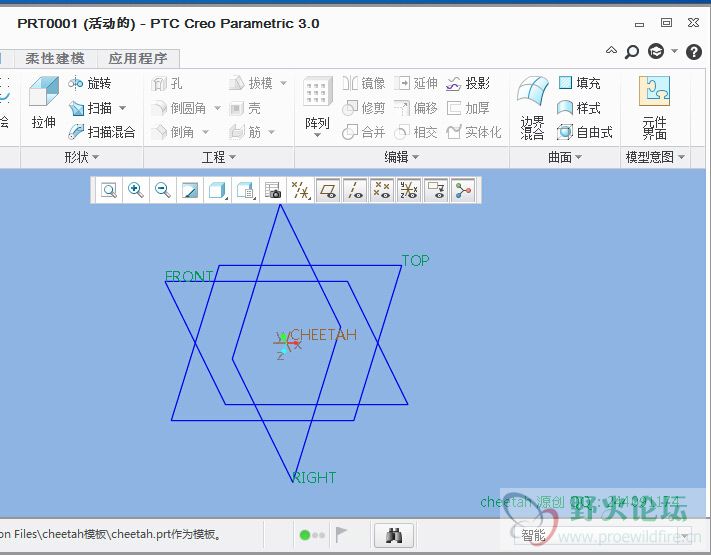Click the binoculars find button

[x=394, y=536]
